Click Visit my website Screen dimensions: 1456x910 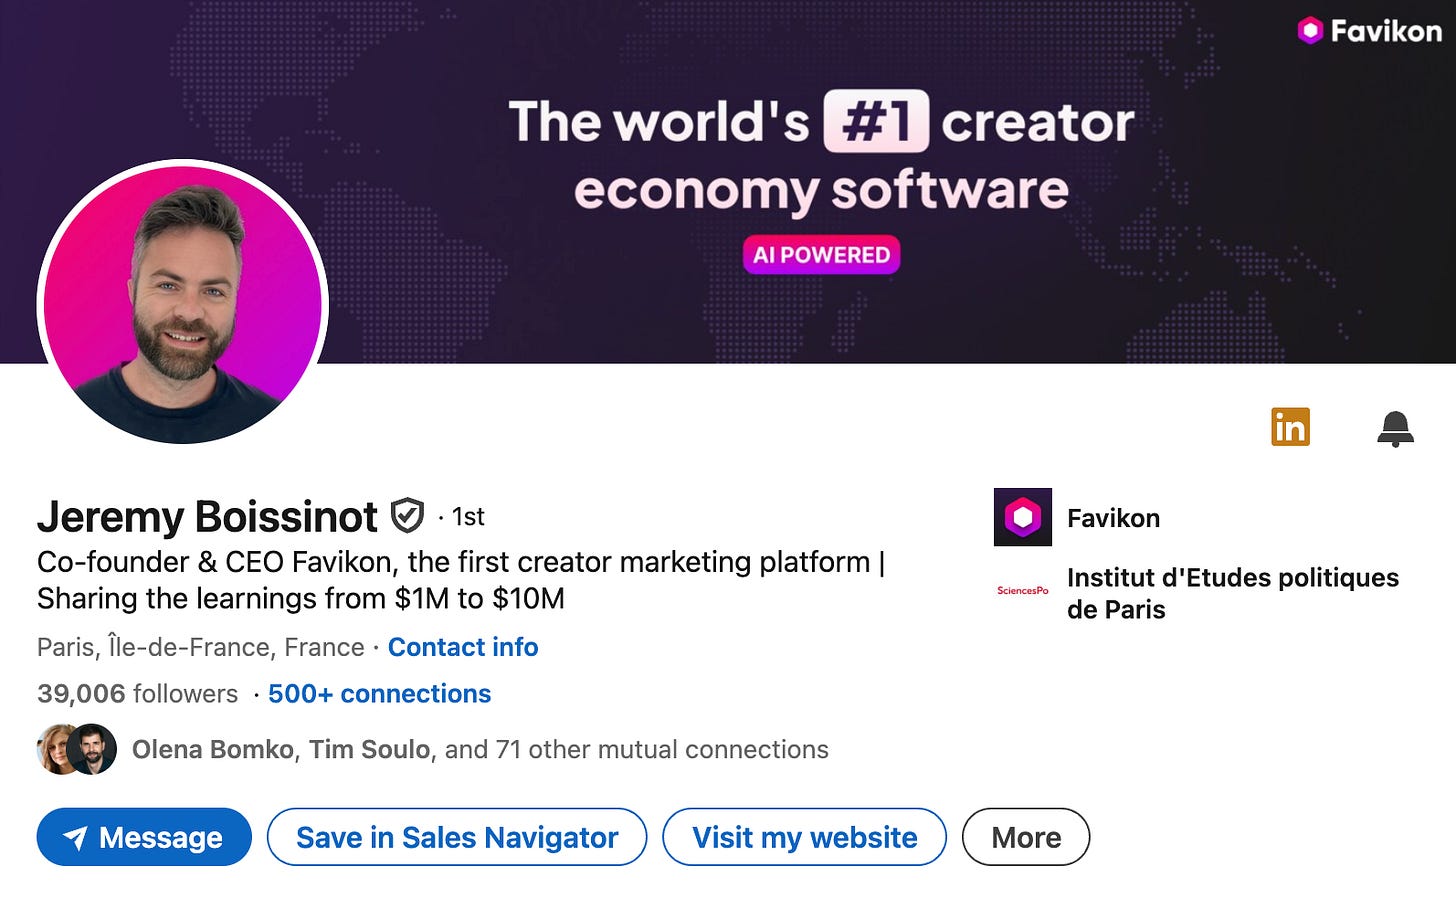click(x=804, y=837)
